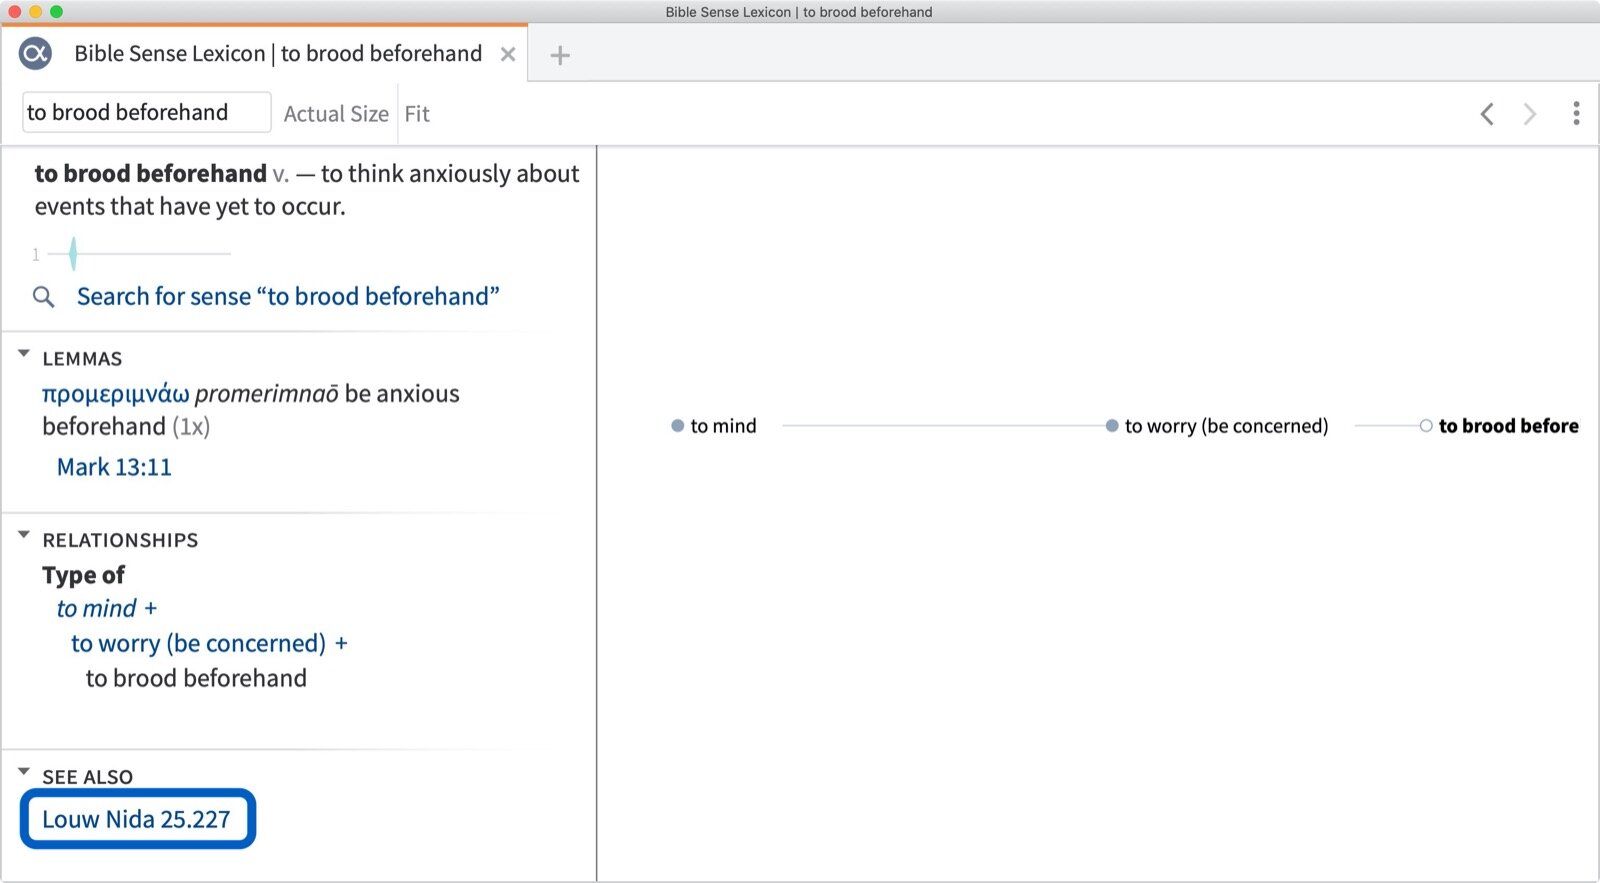This screenshot has width=1600, height=883.
Task: Open a new tab with the plus button
Action: click(560, 55)
